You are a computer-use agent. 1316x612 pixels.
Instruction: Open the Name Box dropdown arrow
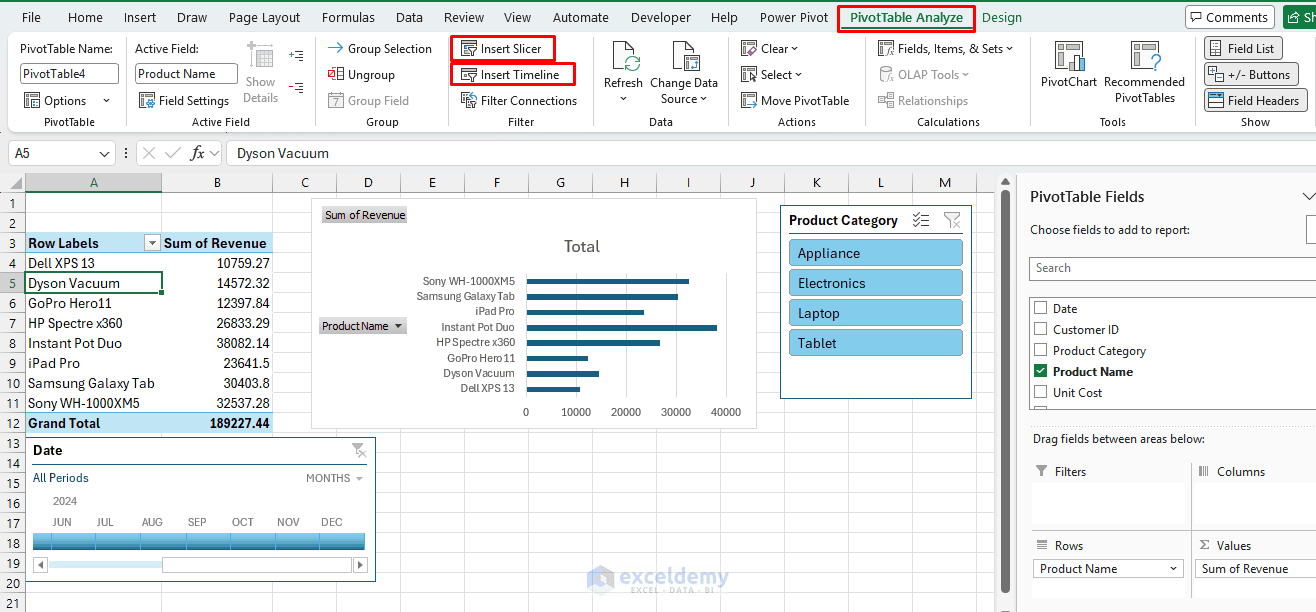(106, 153)
